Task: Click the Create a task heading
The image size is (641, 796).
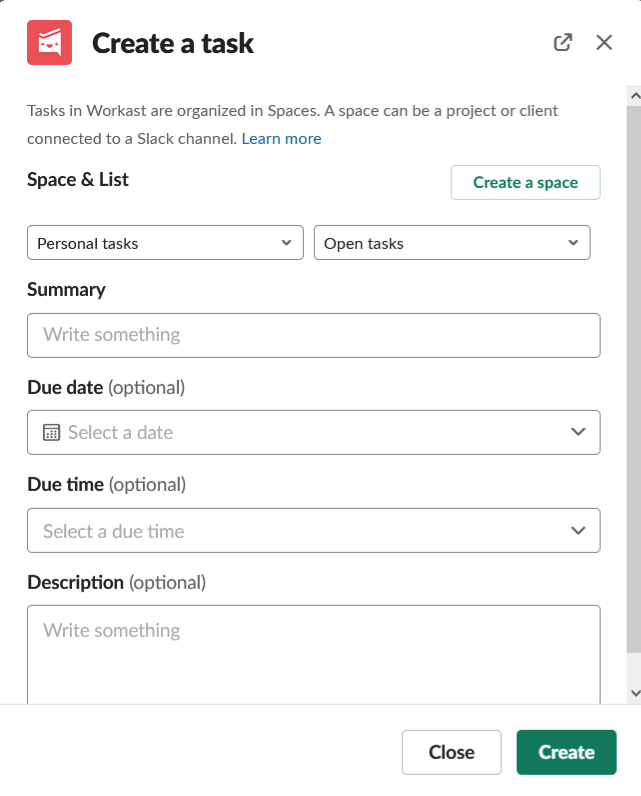Action: click(173, 43)
